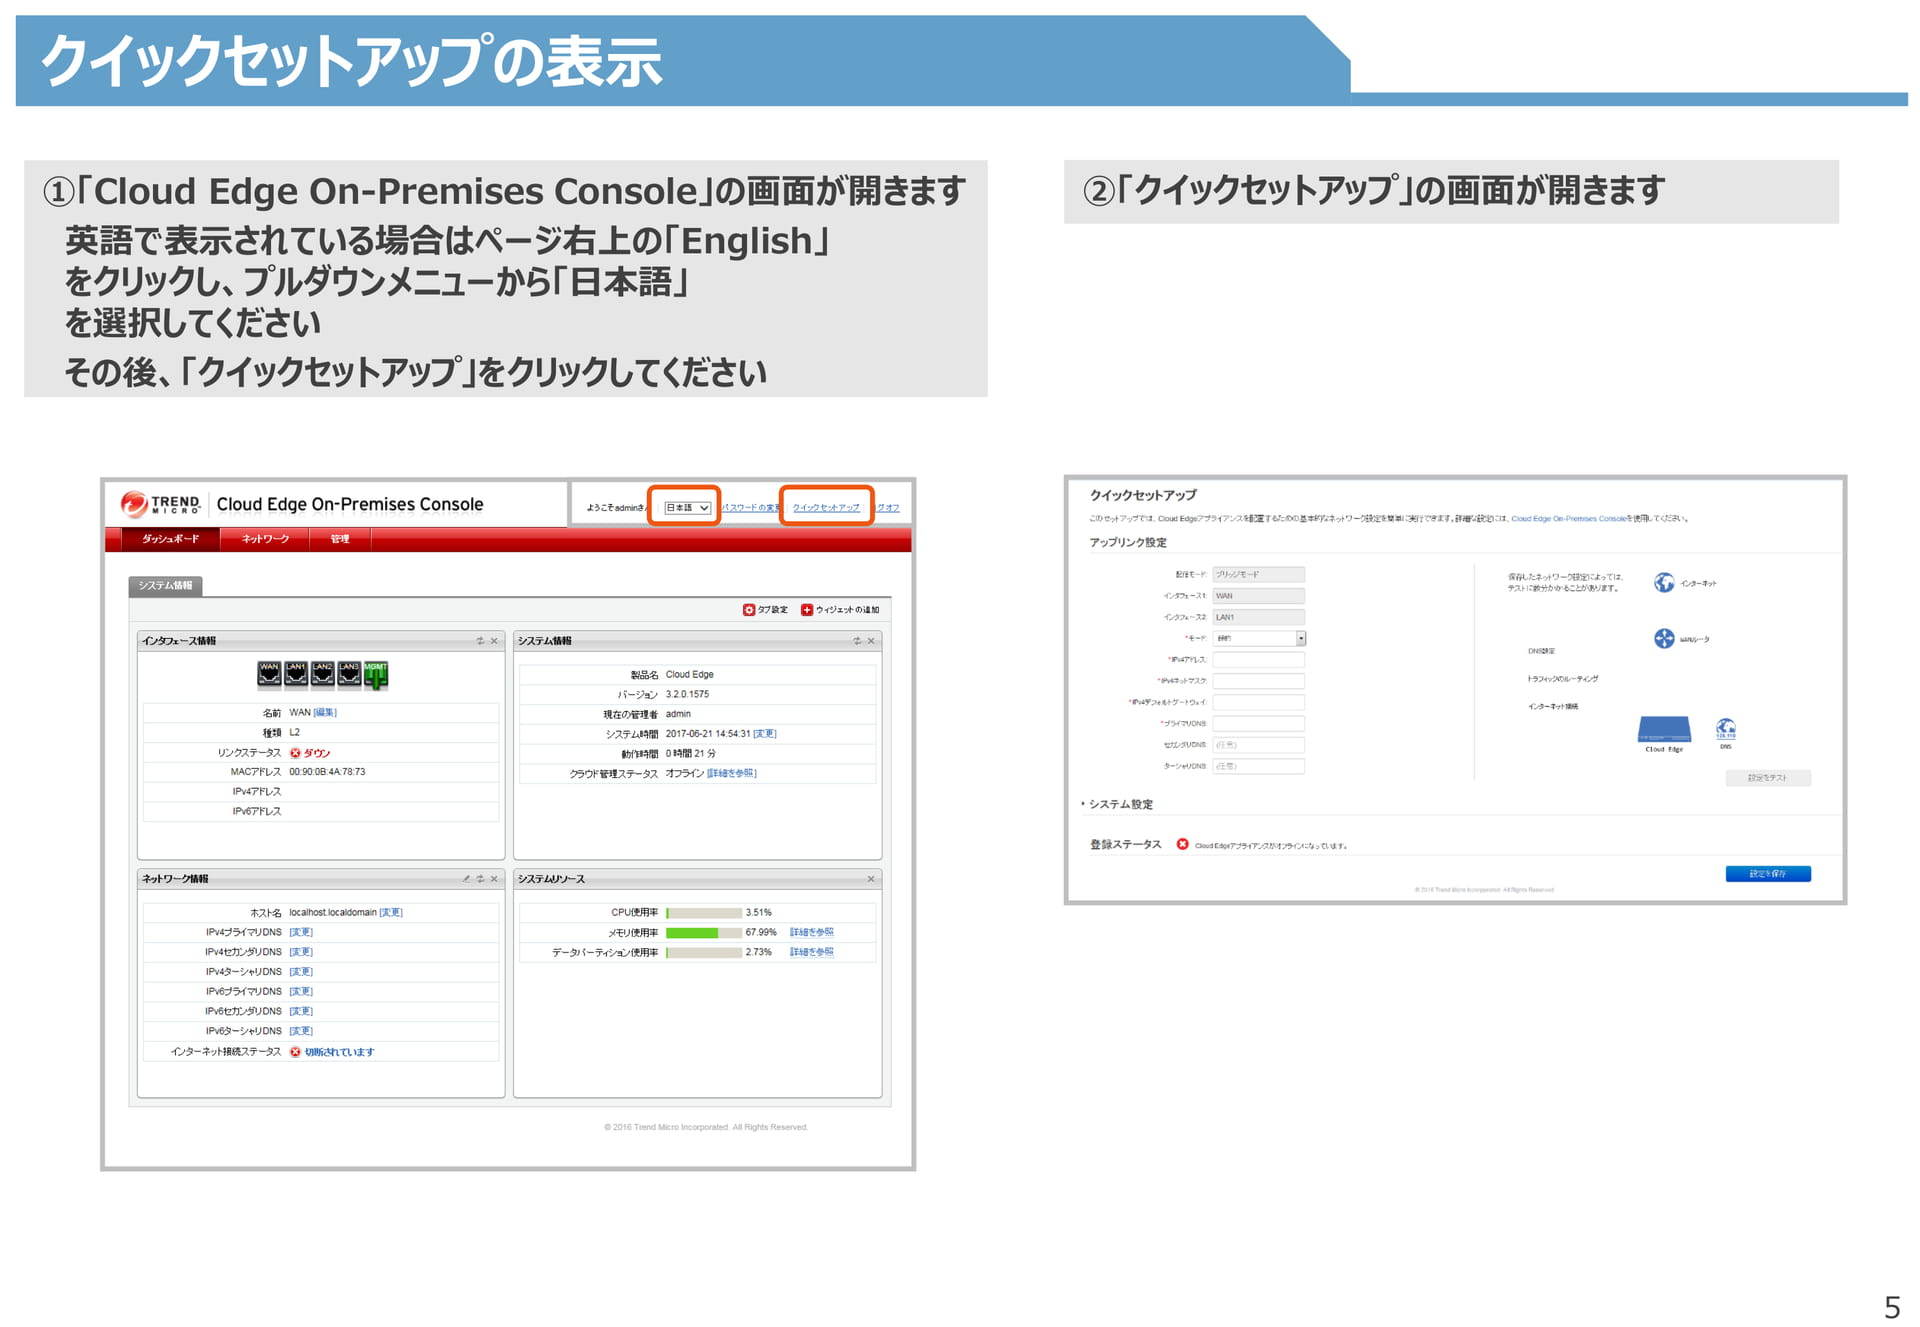This screenshot has height=1327, width=1920.
Task: Click 詳細を参照 for メモリ使用率
Action: pos(811,933)
